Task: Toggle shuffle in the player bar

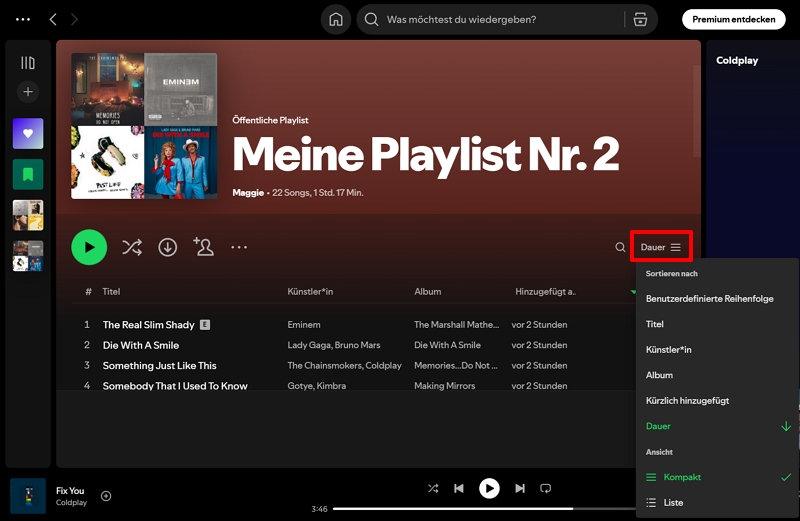Action: point(433,488)
